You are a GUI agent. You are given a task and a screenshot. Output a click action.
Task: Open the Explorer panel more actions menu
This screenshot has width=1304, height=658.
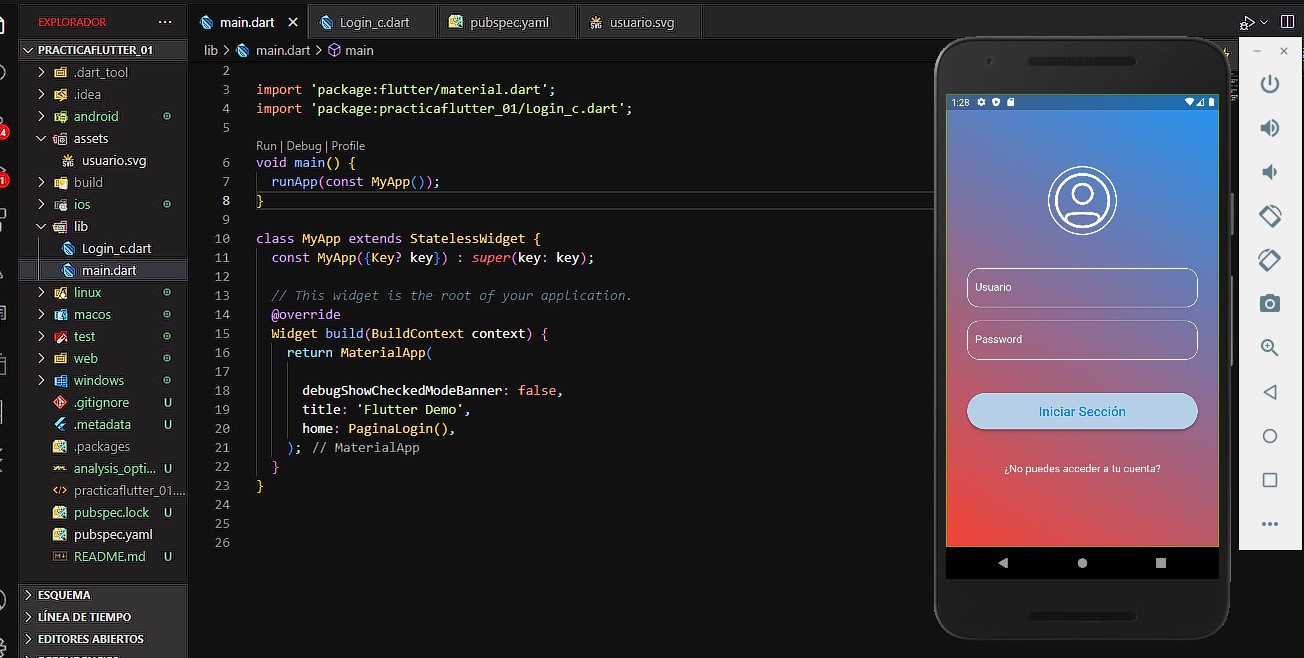click(x=165, y=22)
